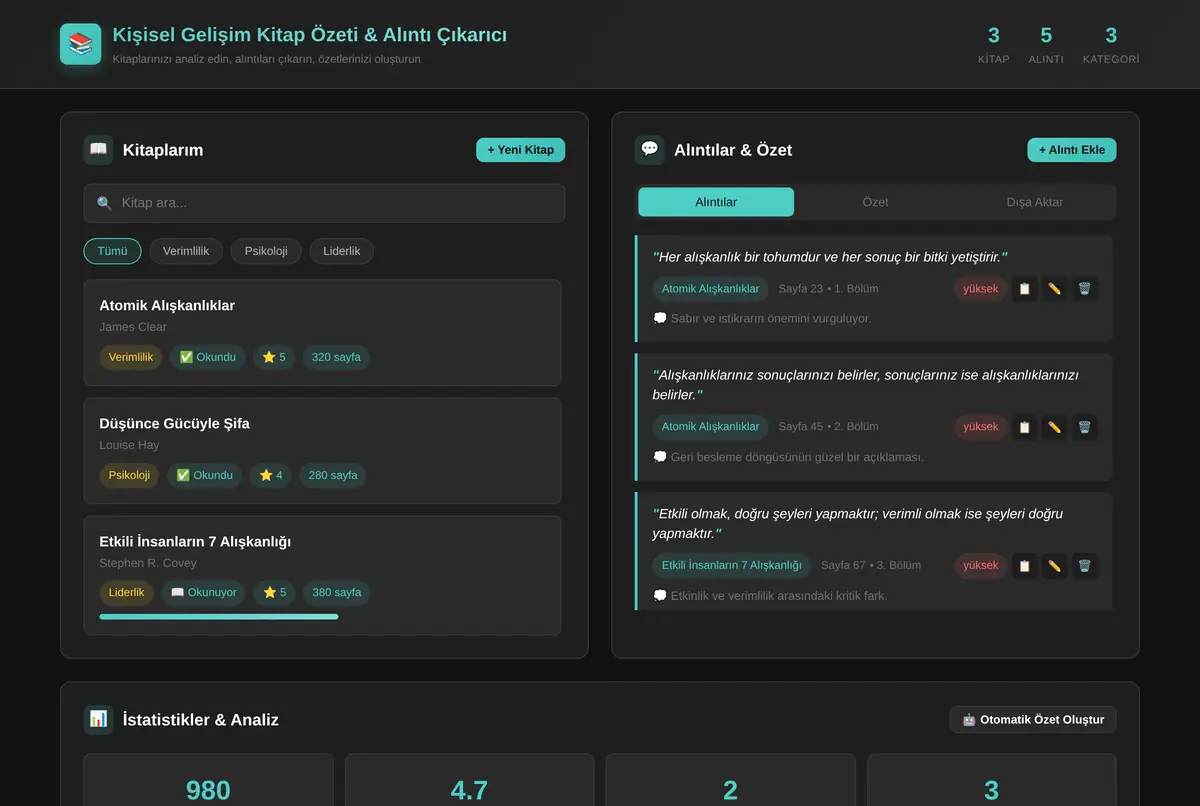Click the Atomik Alışkanlıklar tag on Sayfa 23 quote
This screenshot has height=806, width=1200.
click(711, 289)
